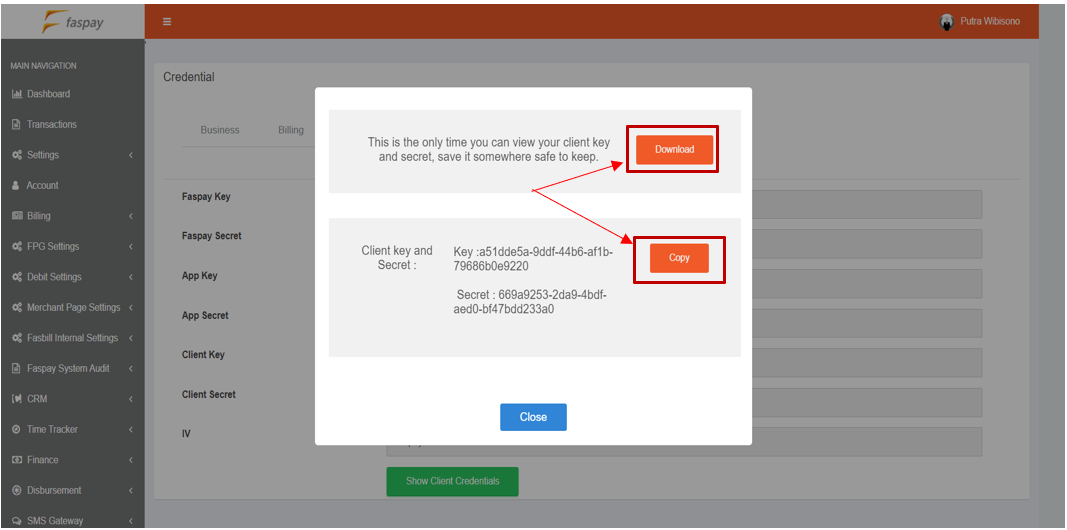This screenshot has width=1067, height=530.
Task: Copy the client key and secret
Action: coord(679,258)
